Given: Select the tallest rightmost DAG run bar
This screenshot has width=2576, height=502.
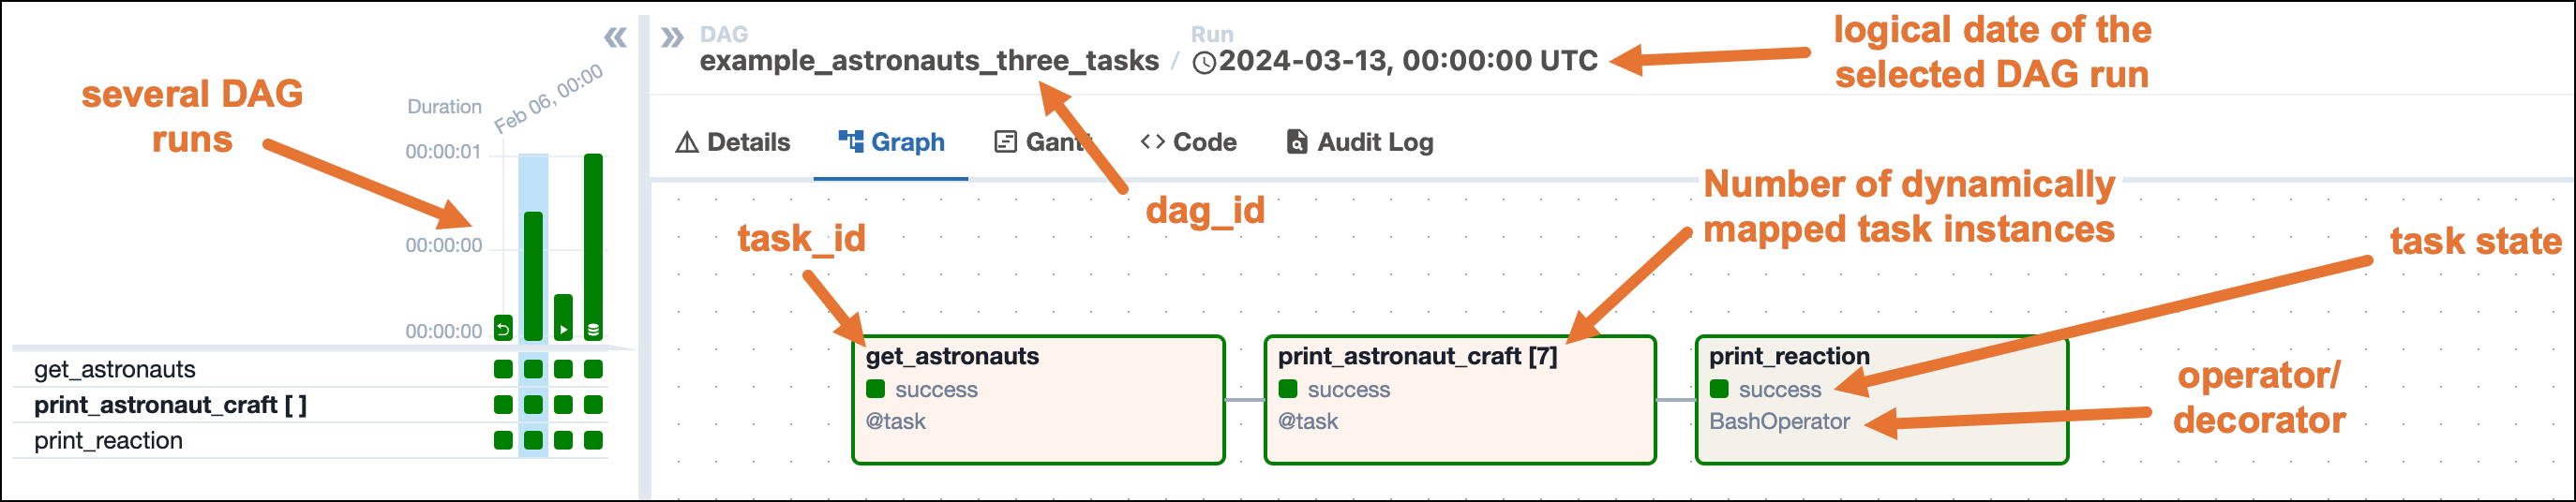Looking at the screenshot, I should click(x=593, y=245).
